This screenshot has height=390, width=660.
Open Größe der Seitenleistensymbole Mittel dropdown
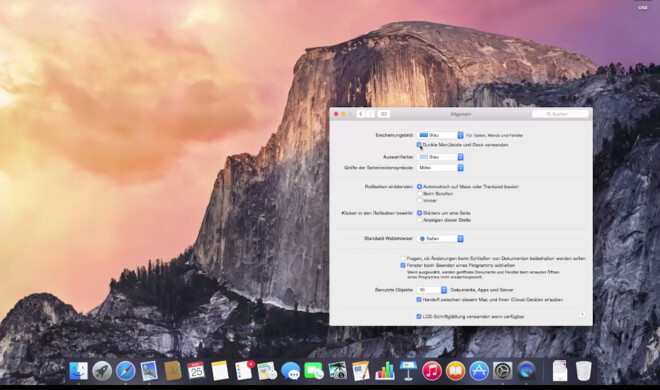pos(440,167)
